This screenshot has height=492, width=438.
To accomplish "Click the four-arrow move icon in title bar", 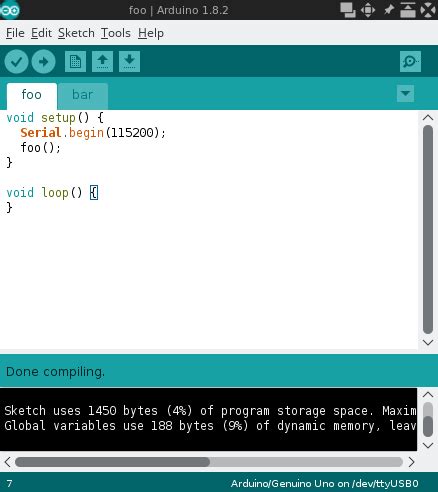I will tap(368, 10).
